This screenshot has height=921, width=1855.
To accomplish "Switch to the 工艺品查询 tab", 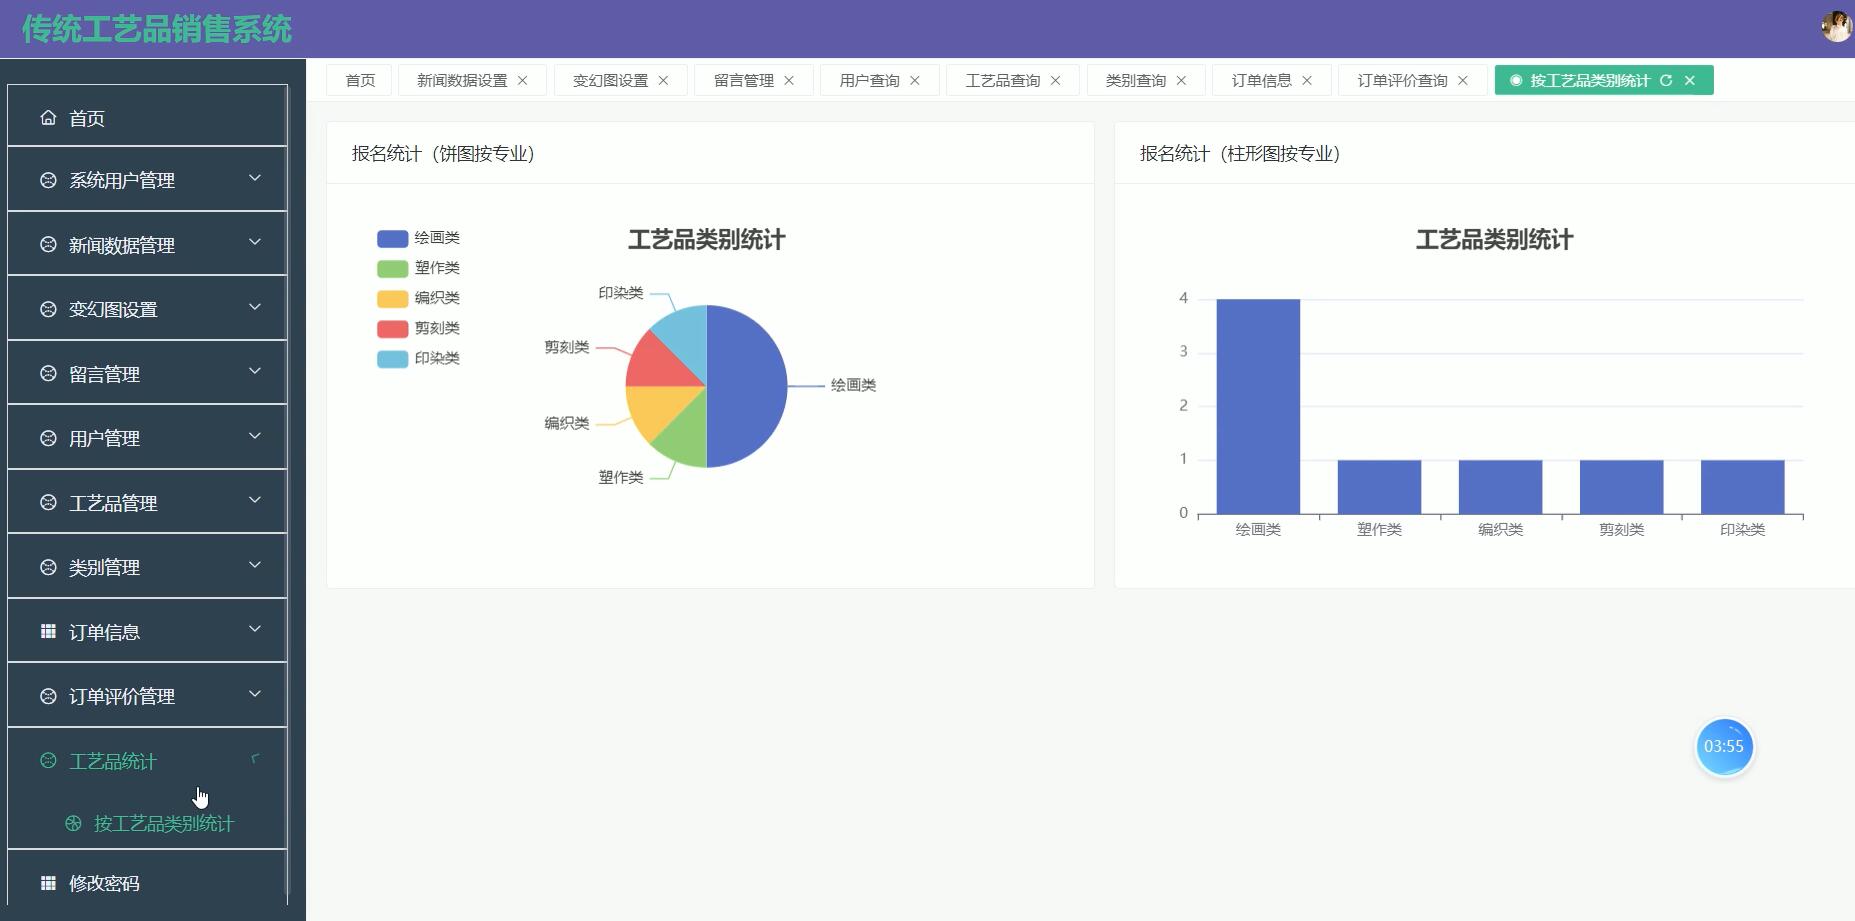I will [1003, 80].
